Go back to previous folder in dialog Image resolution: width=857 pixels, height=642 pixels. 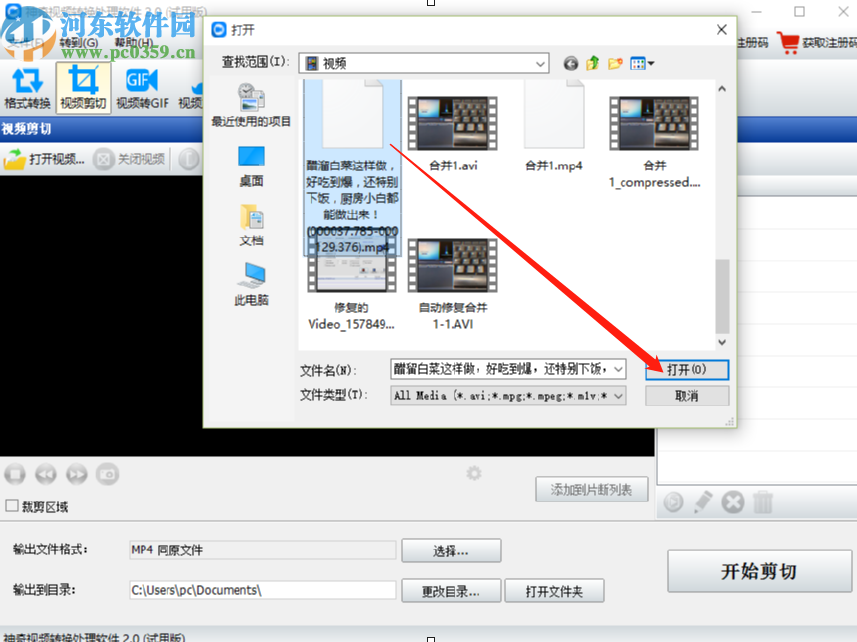coord(571,63)
